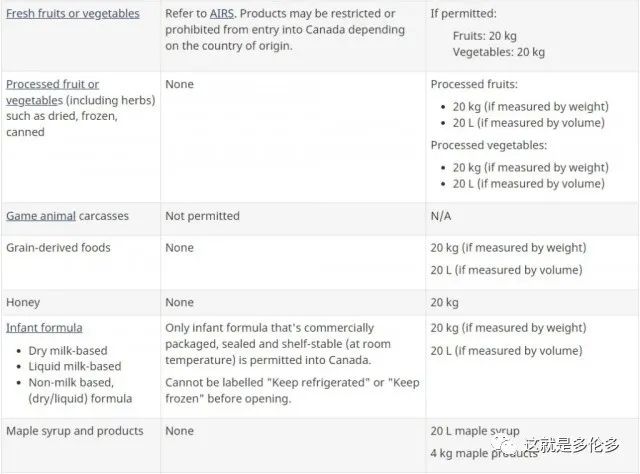
Task: Open the Fresh fruits or vegetables link
Action: point(73,13)
